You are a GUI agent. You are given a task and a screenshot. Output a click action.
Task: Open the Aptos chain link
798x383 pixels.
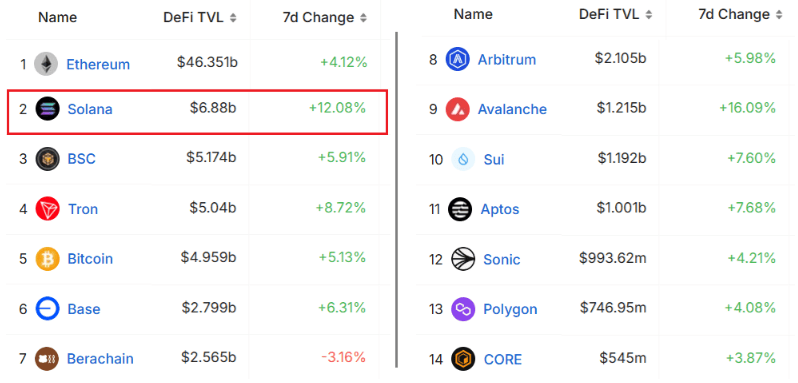500,209
